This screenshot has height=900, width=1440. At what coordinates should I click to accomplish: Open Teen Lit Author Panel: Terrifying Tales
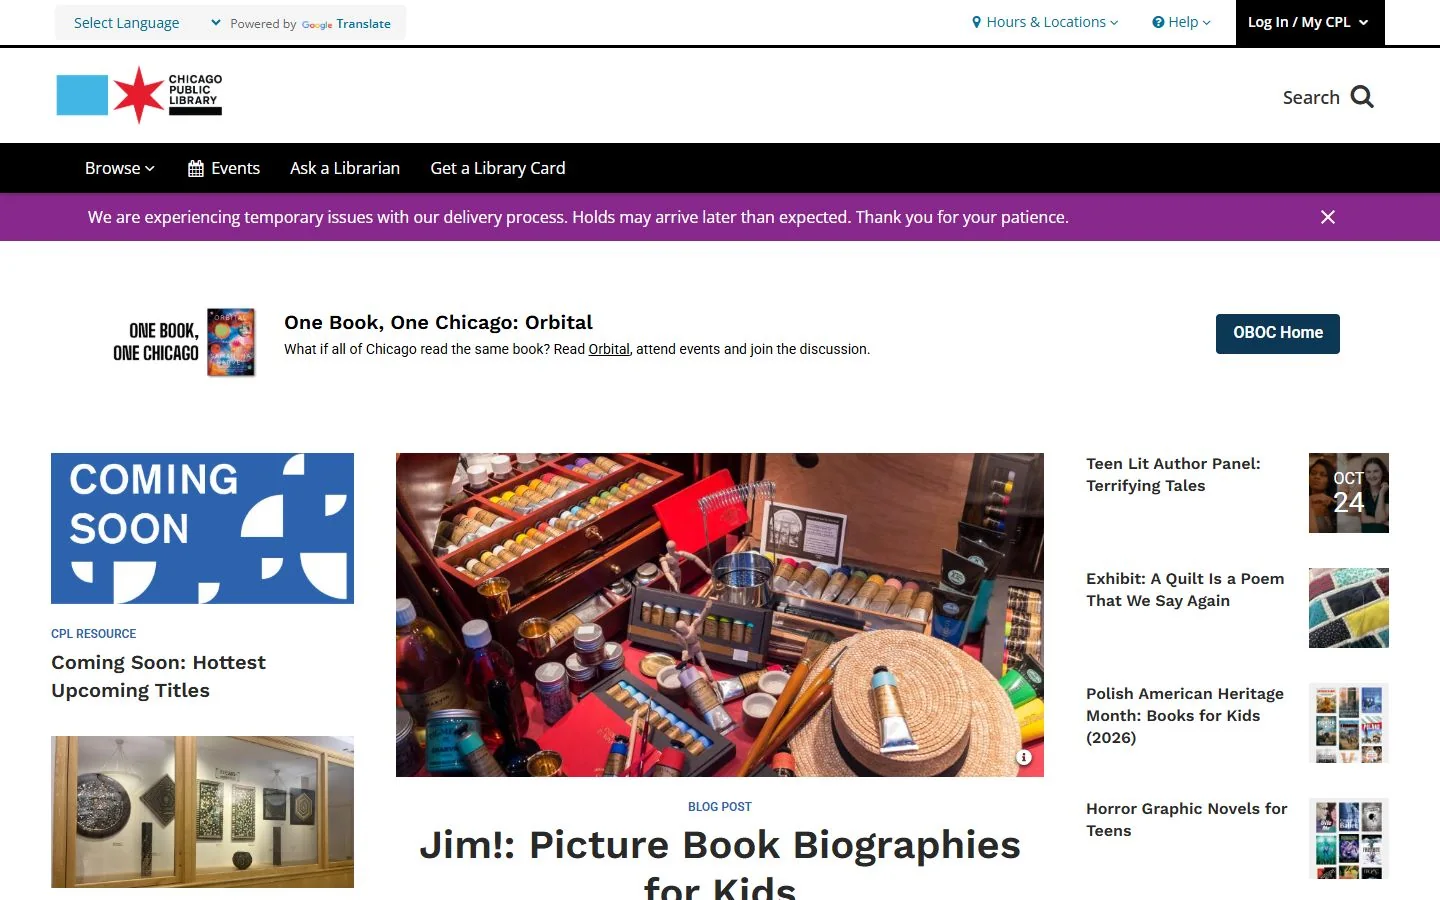click(x=1173, y=475)
